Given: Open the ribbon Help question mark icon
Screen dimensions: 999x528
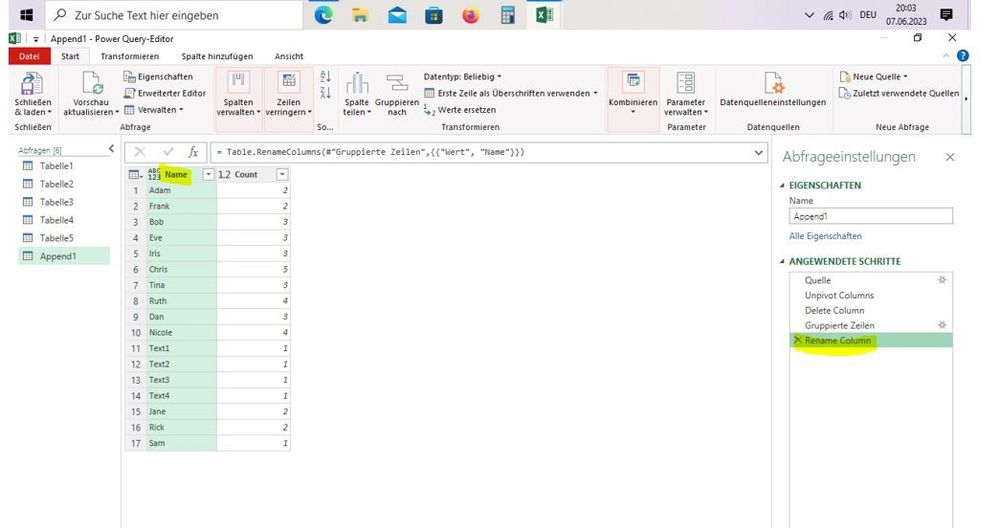Looking at the screenshot, I should (963, 55).
